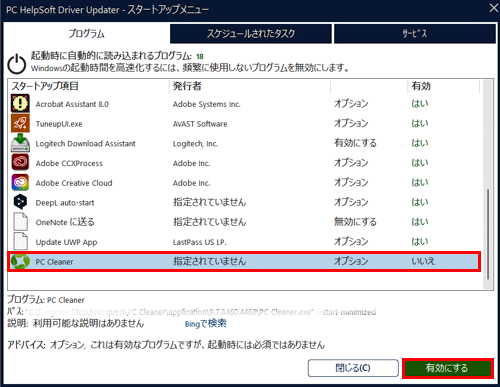Select the OneNote に送る entry
500x387 pixels.
(x=65, y=222)
